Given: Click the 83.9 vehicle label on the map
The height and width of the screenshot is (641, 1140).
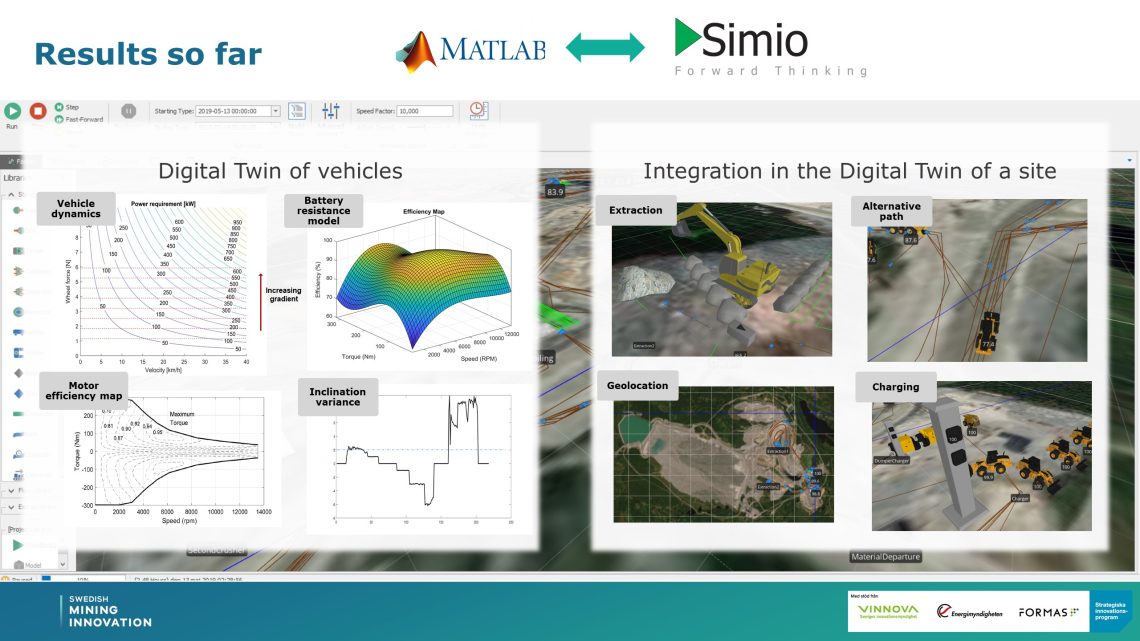Looking at the screenshot, I should pyautogui.click(x=555, y=192).
